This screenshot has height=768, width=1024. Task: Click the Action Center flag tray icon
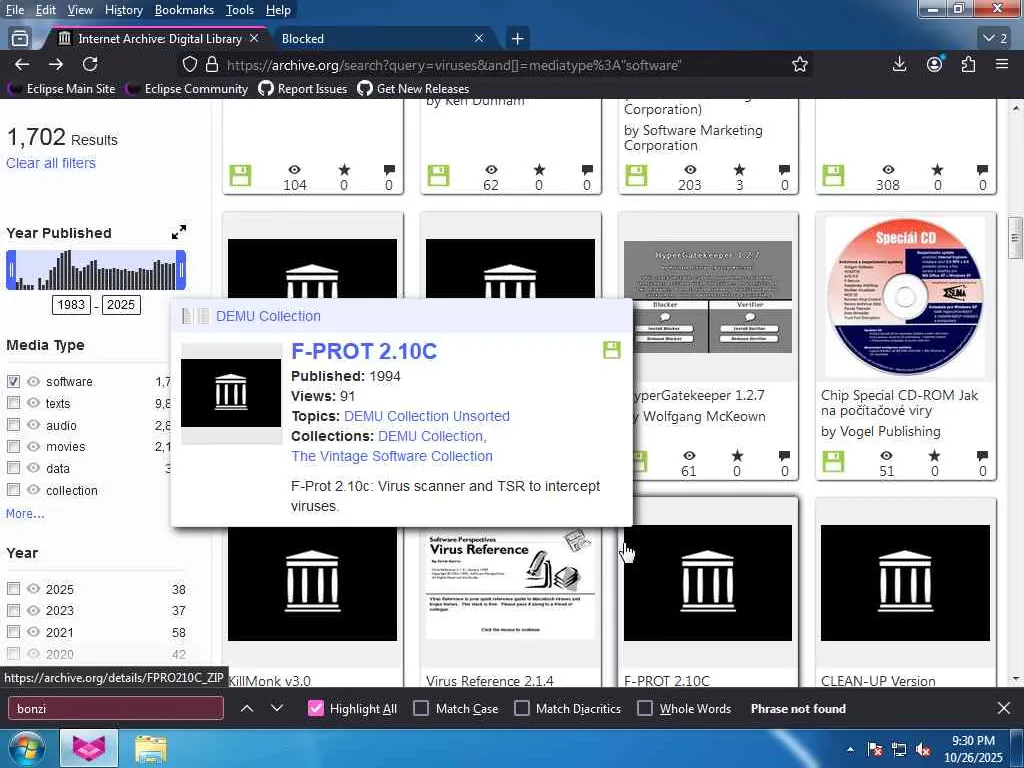tap(874, 749)
